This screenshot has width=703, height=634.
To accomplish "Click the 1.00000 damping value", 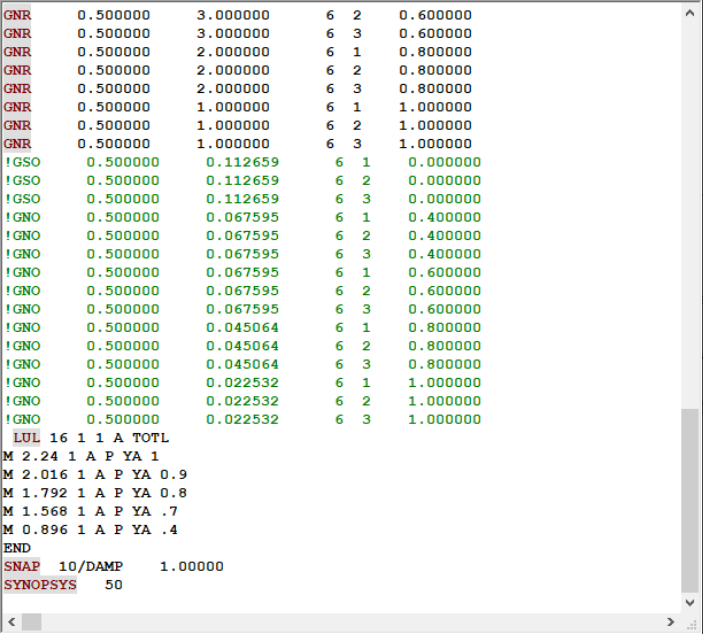I will click(x=192, y=566).
